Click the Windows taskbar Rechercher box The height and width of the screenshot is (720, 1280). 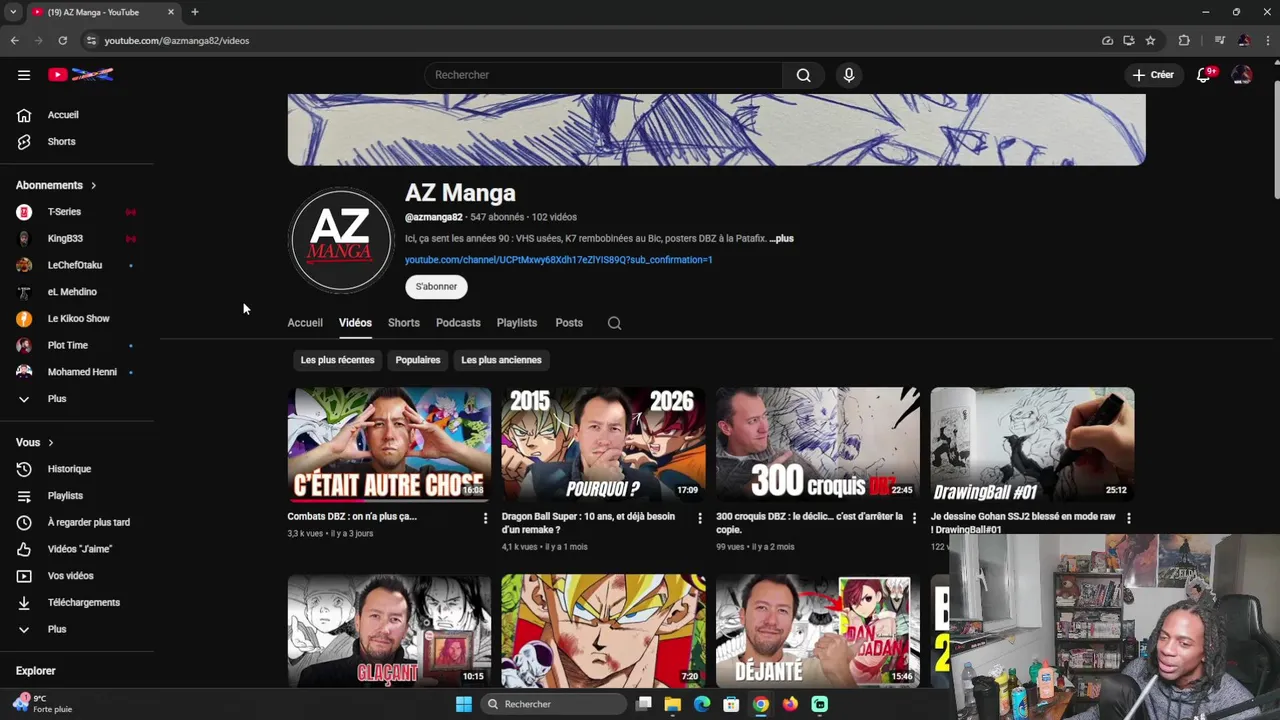coord(552,704)
